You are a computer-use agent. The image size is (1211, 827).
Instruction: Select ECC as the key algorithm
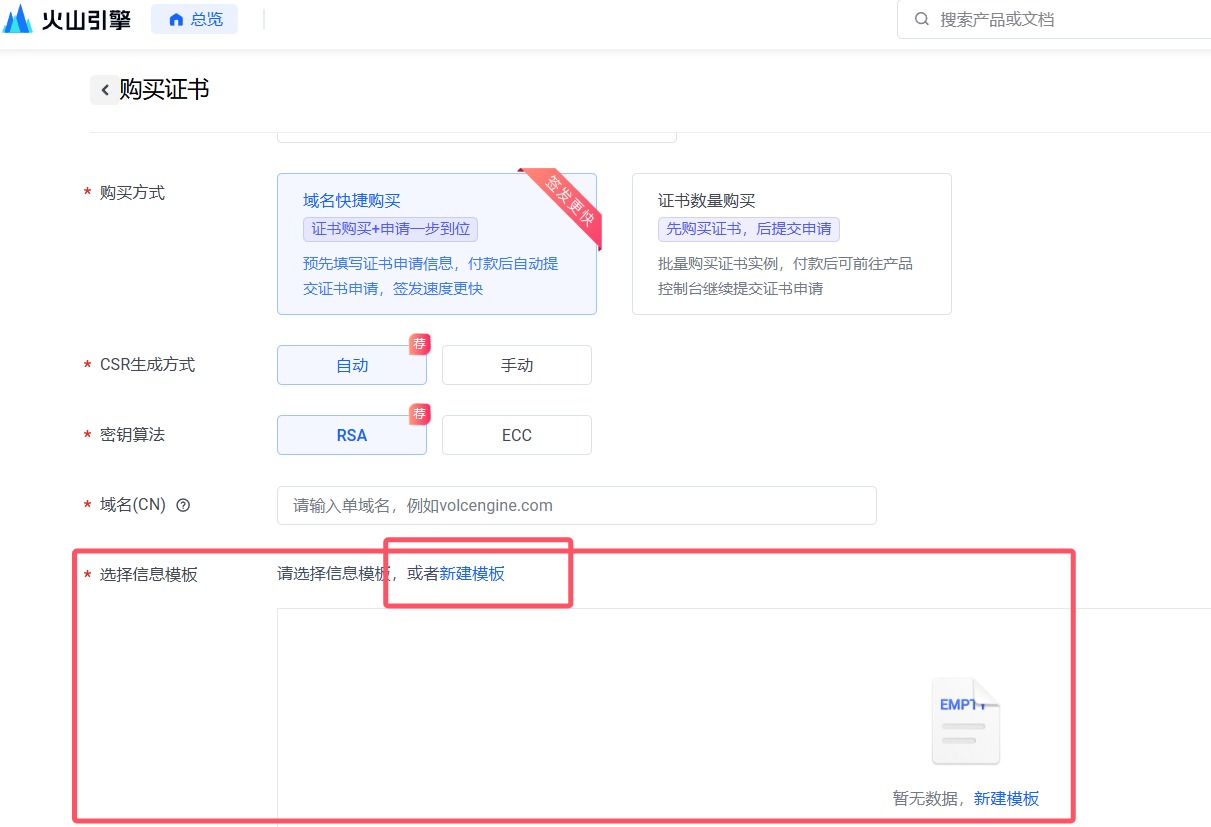tap(516, 435)
